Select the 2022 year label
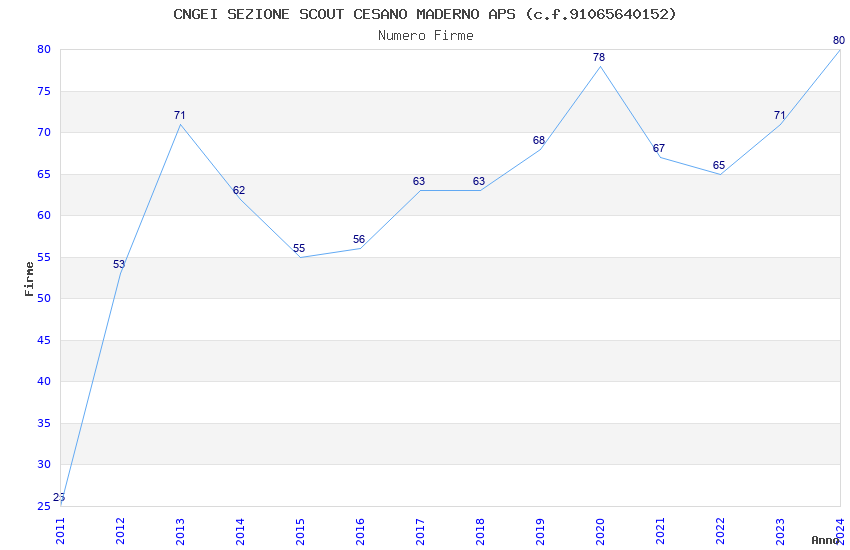This screenshot has height=550, width=850. click(x=720, y=531)
